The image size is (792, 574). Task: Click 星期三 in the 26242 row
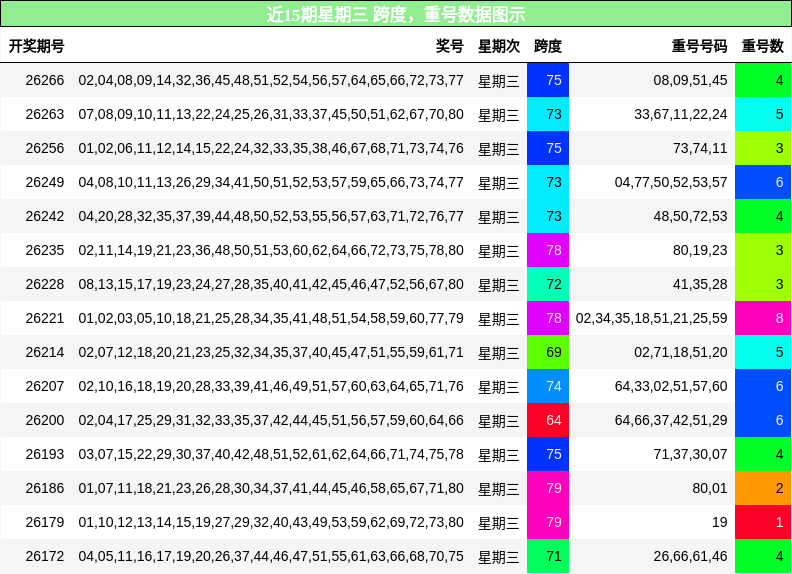[x=499, y=217]
